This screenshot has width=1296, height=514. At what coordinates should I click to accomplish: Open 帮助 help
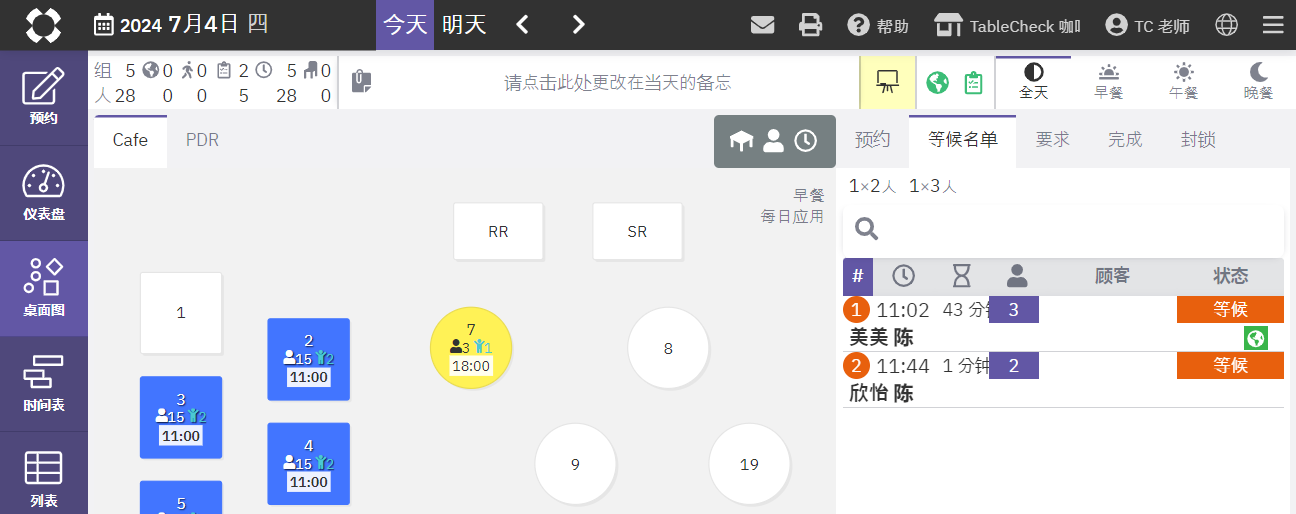(x=878, y=26)
